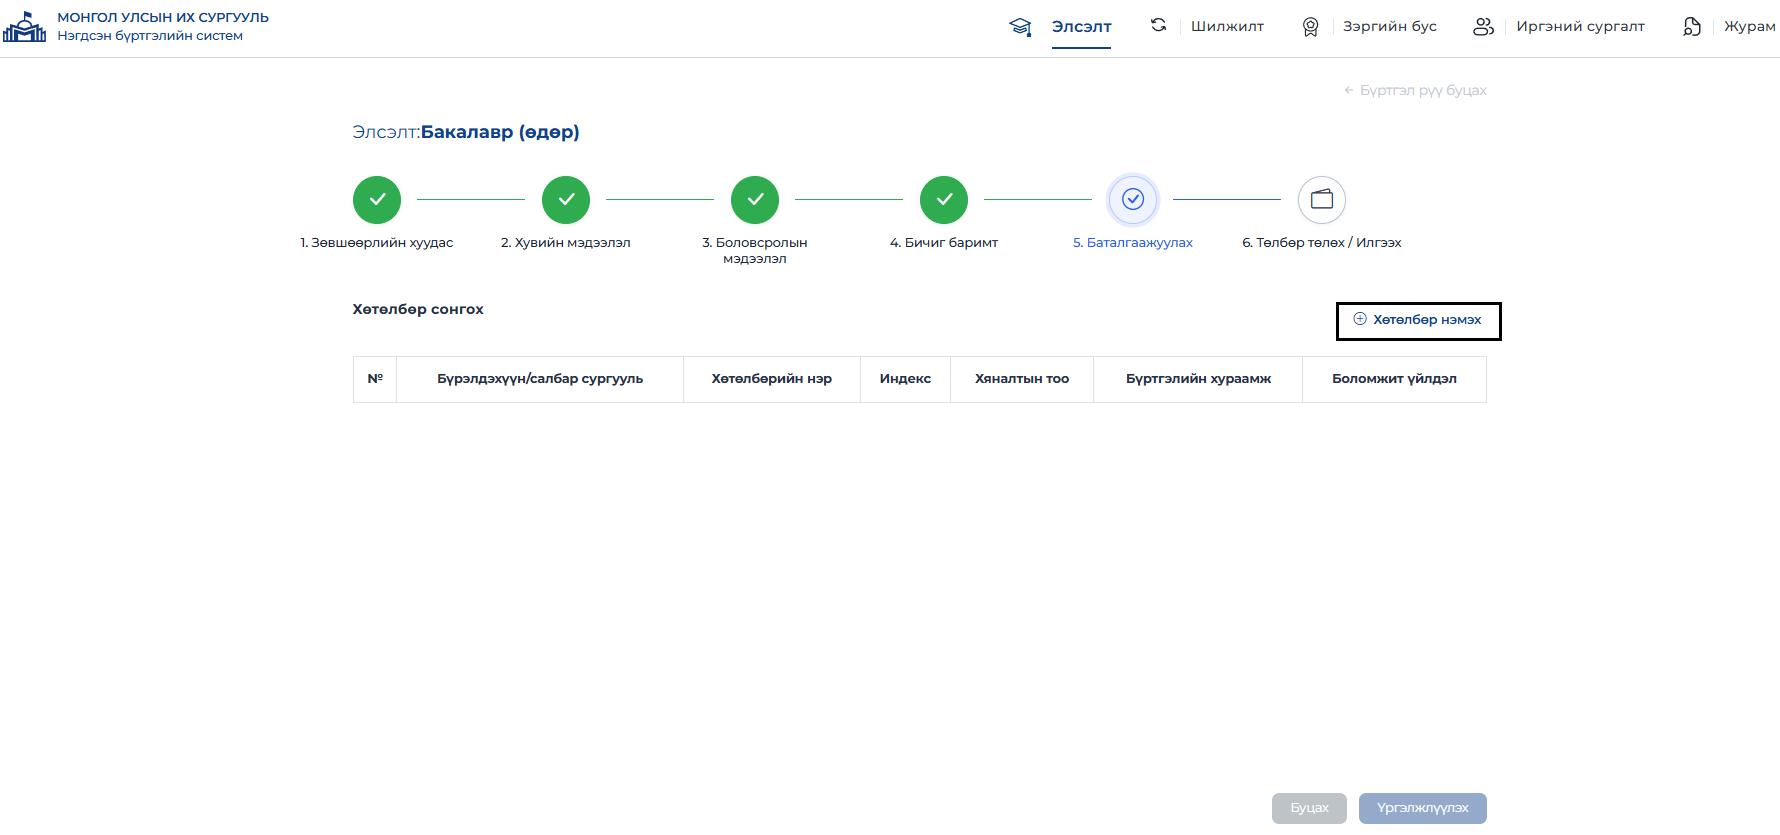Open the Элсэлт tab
1780x835 pixels.
1081,27
